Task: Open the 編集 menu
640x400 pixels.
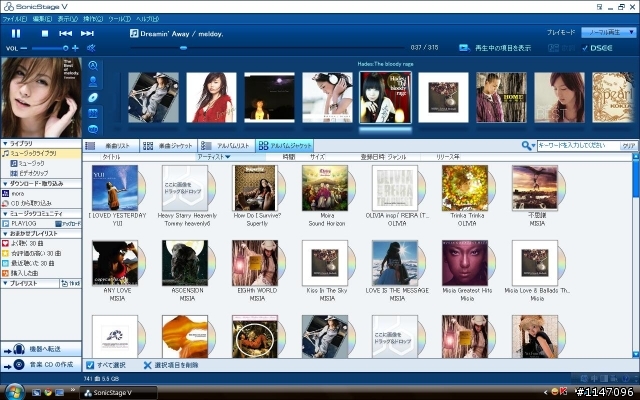Action: [x=42, y=19]
